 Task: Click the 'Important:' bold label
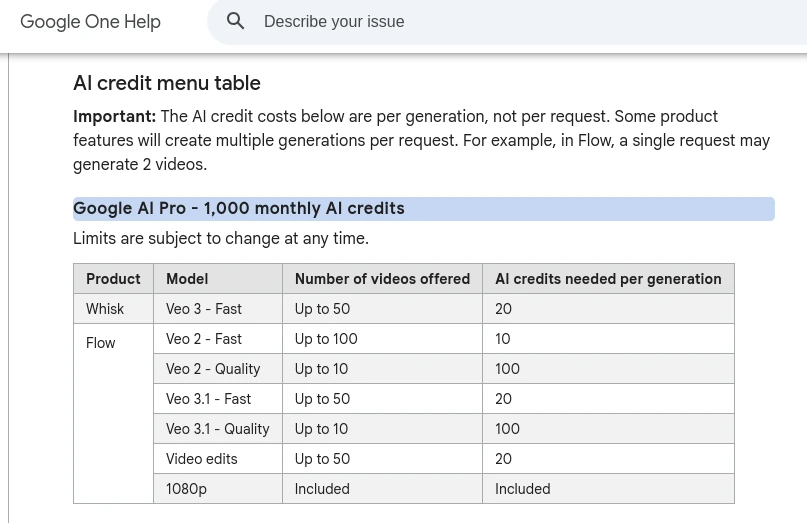[114, 116]
